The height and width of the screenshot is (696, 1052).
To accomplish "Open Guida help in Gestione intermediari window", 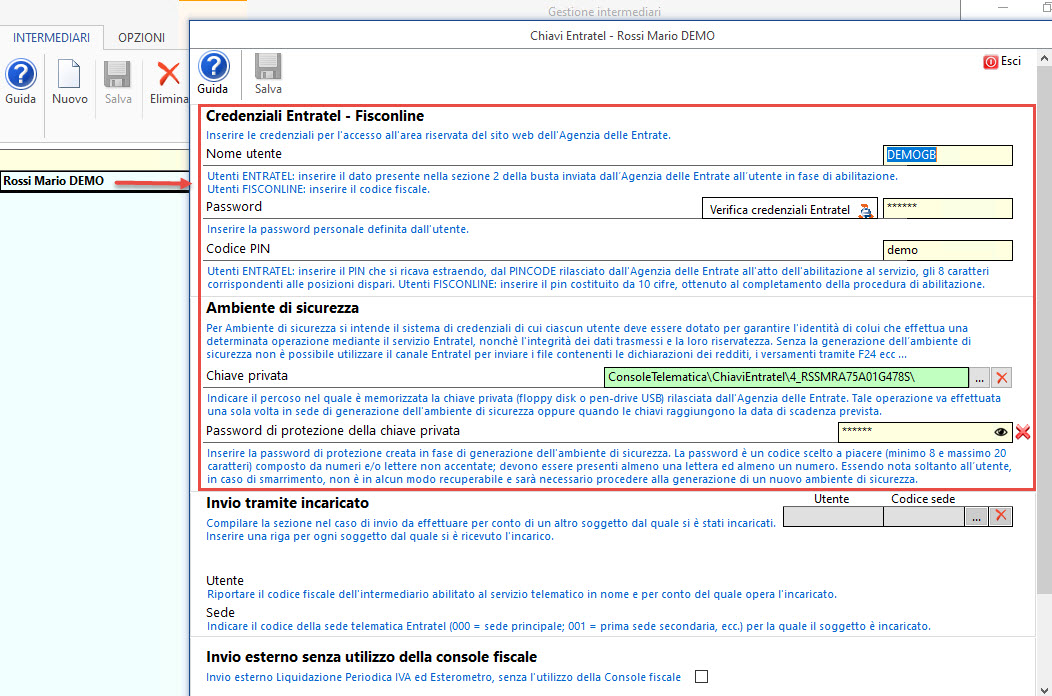I will pos(21,82).
